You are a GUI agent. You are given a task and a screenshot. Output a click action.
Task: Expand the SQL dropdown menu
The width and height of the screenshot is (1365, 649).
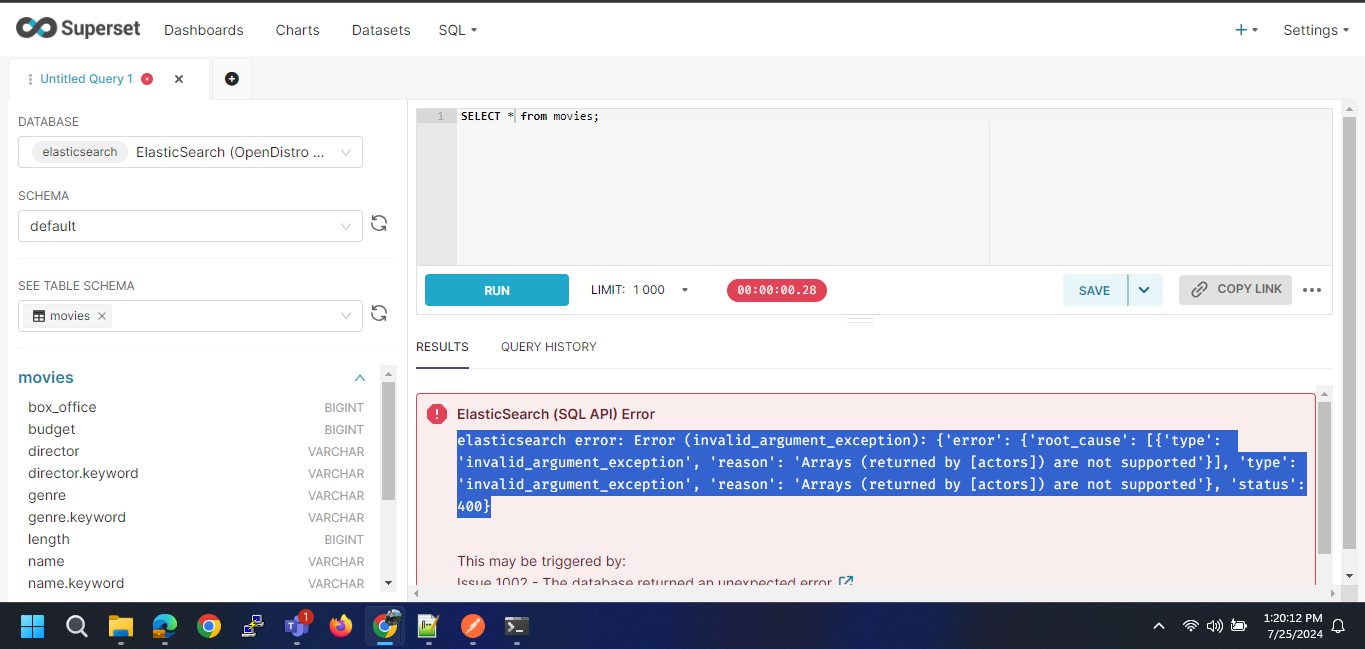point(458,30)
